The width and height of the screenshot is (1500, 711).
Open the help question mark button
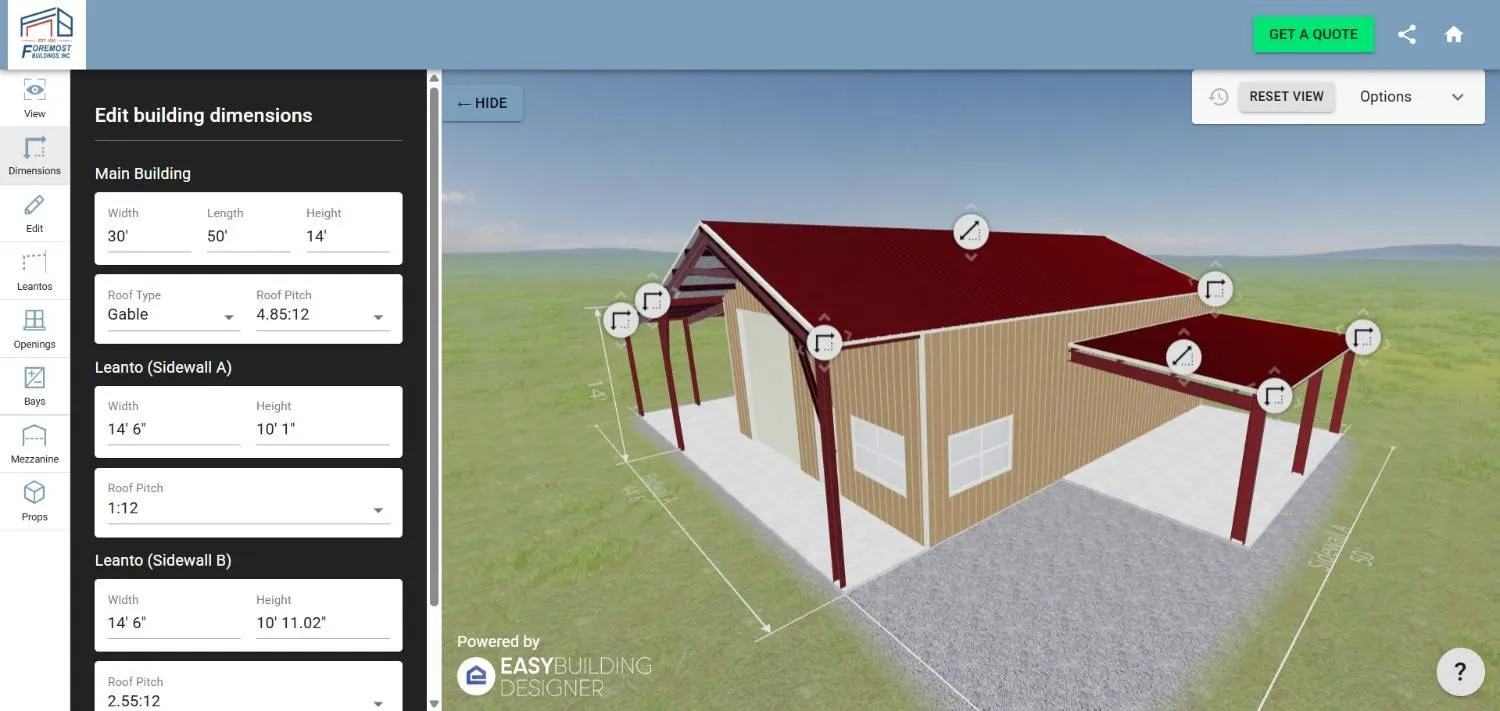(1460, 671)
